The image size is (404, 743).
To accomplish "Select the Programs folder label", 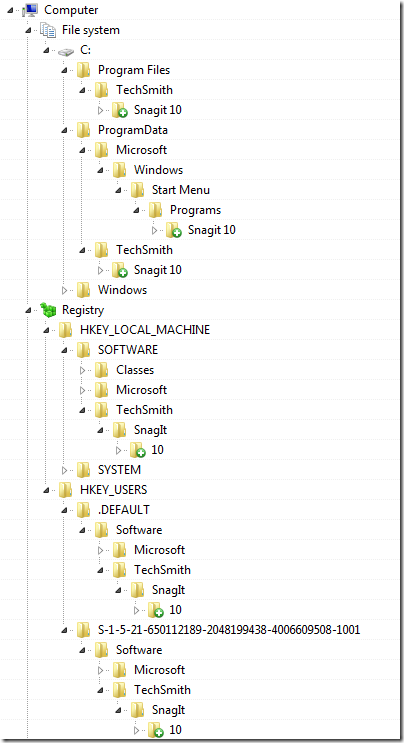I will (x=196, y=210).
